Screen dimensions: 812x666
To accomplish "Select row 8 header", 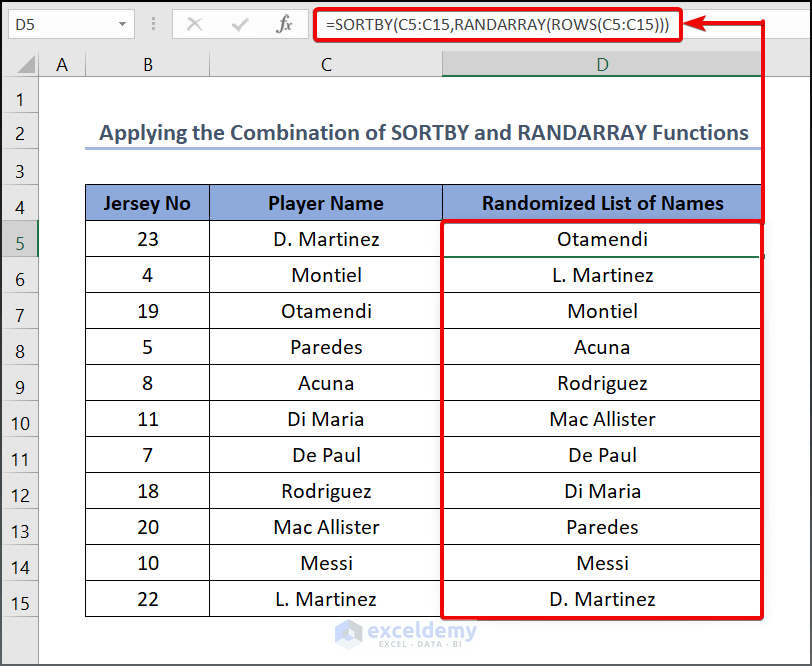I will (x=20, y=347).
